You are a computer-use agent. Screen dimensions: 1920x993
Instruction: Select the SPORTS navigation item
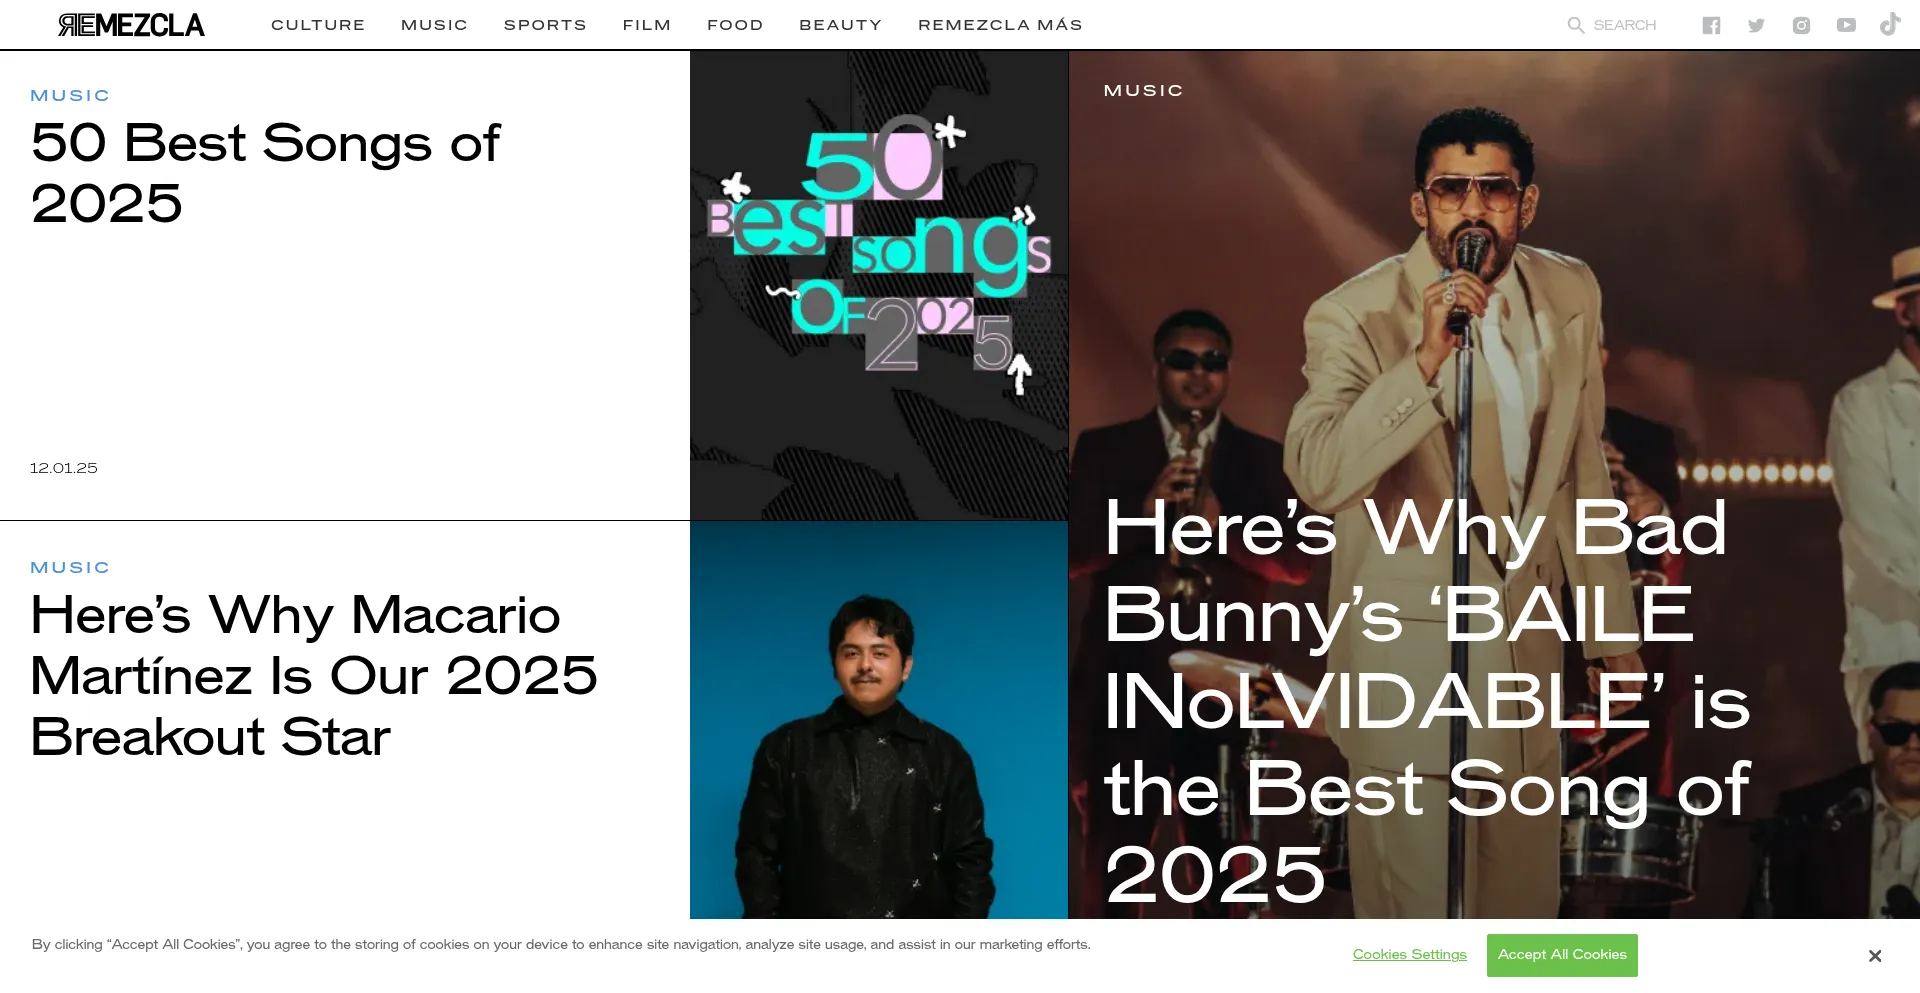(x=545, y=24)
